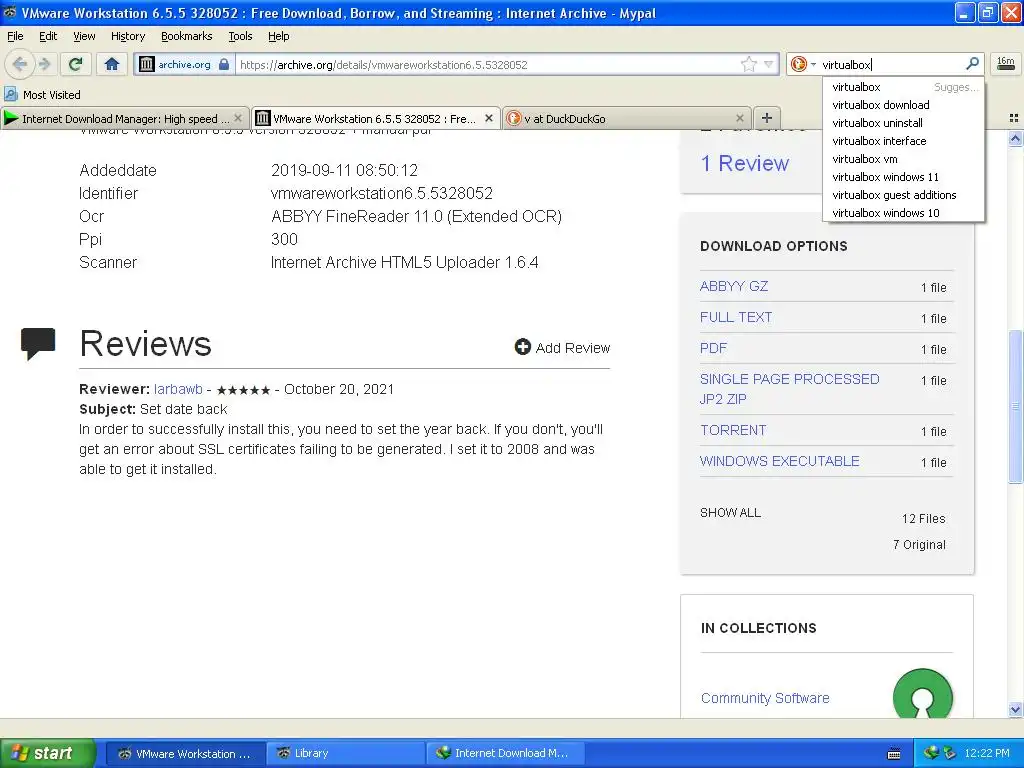
Task: Close the v at DuckDuckGo tab
Action: pos(739,118)
